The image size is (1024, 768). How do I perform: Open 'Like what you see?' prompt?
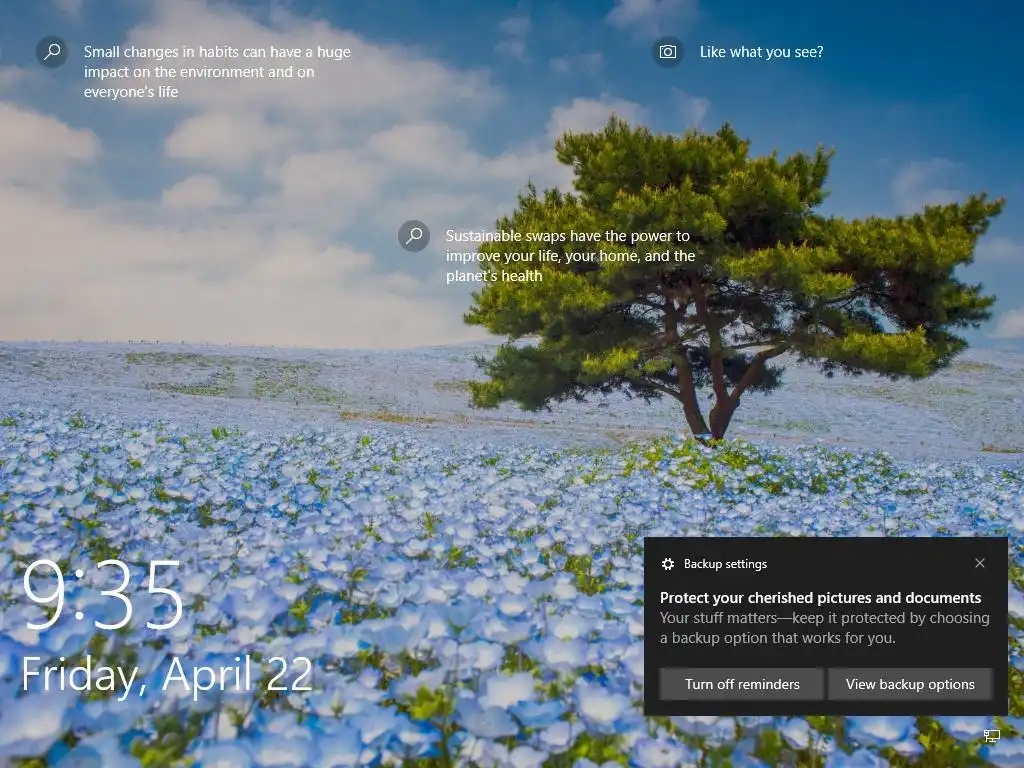(761, 52)
